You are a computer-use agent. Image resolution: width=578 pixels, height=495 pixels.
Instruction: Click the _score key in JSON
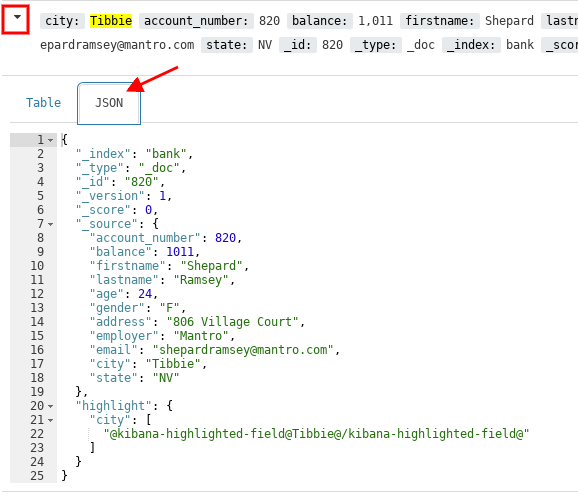point(103,210)
